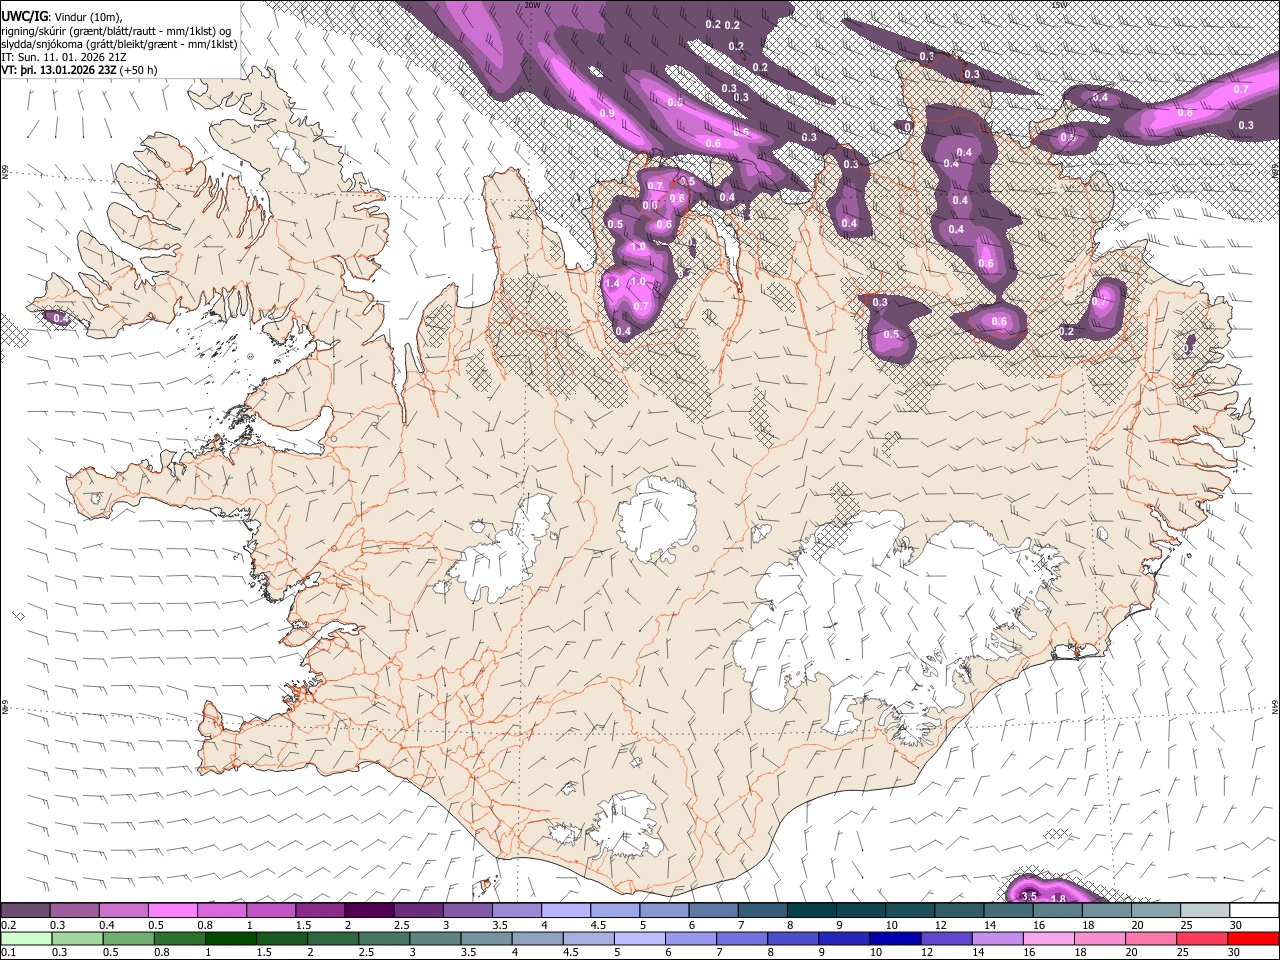Click the bold 'VT: þri. 13.01.2026 23Z' text
This screenshot has width=1280, height=960.
pyautogui.click(x=58, y=70)
